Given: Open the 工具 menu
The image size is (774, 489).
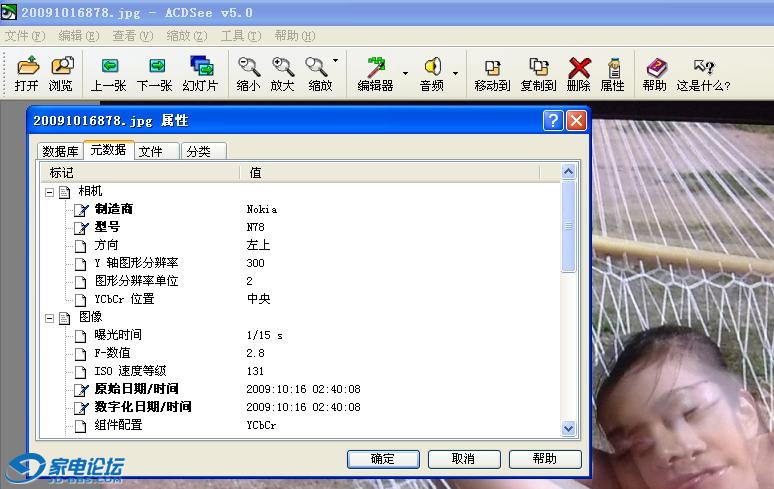Looking at the screenshot, I should pyautogui.click(x=240, y=35).
